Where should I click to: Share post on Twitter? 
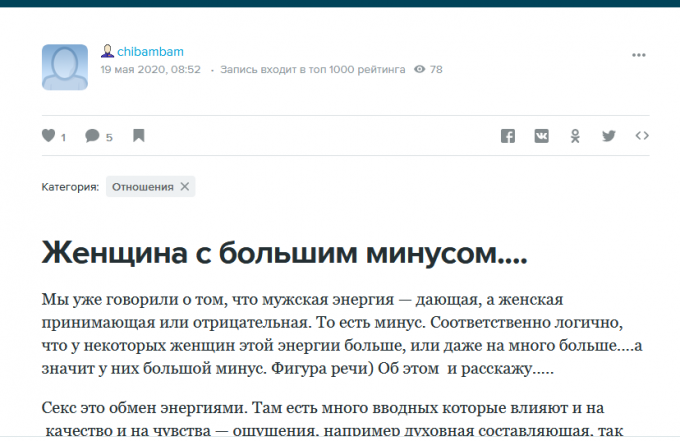click(x=608, y=136)
